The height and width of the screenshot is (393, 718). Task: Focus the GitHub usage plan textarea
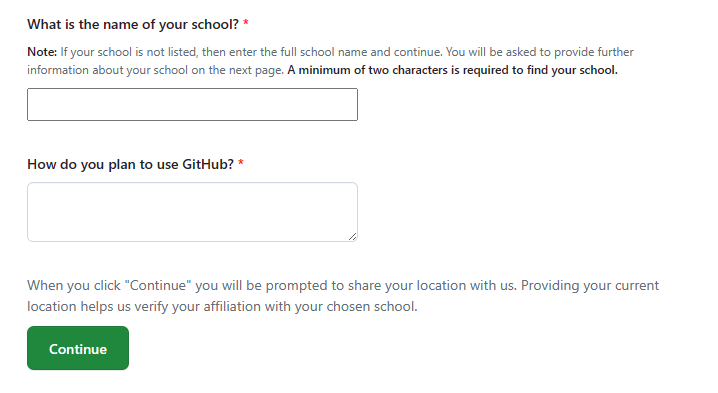[x=192, y=212]
